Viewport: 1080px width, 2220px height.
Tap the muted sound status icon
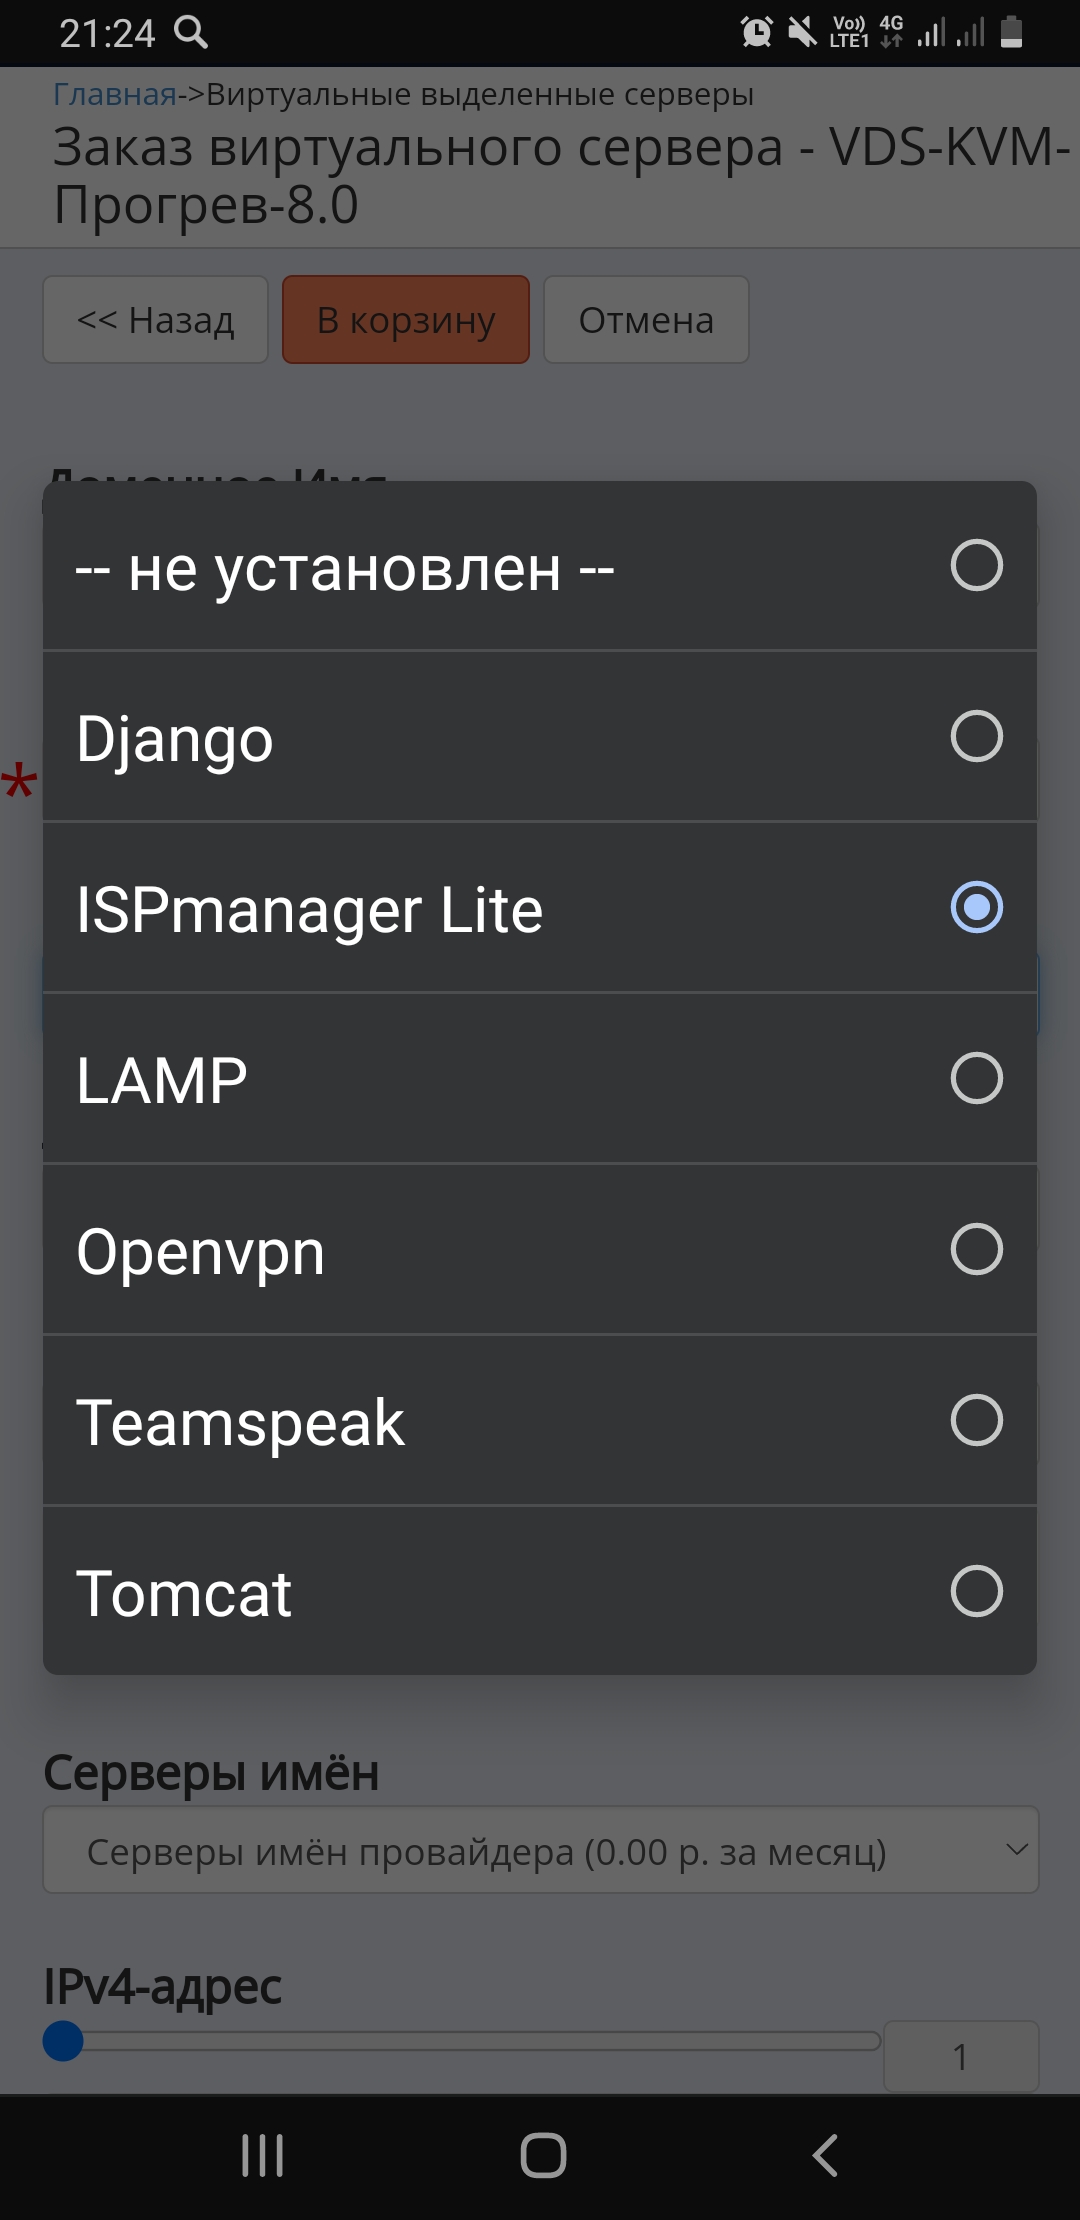802,32
